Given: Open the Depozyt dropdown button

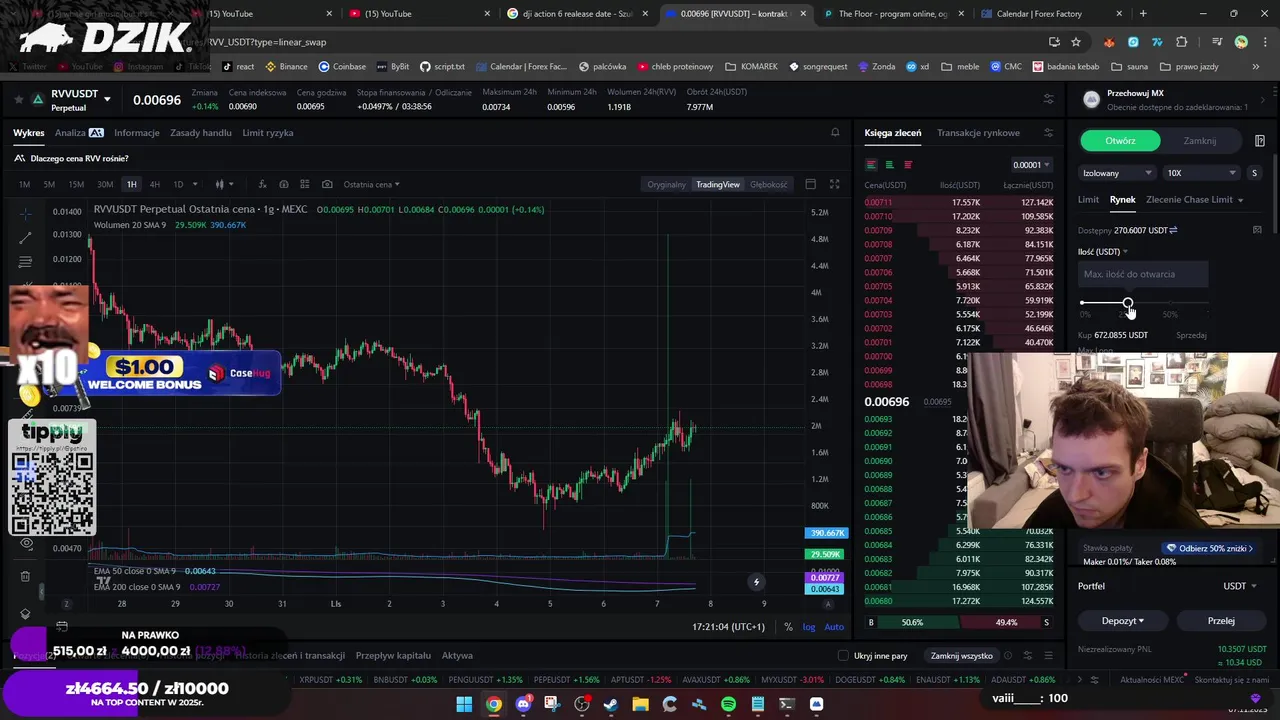Looking at the screenshot, I should click(1122, 621).
